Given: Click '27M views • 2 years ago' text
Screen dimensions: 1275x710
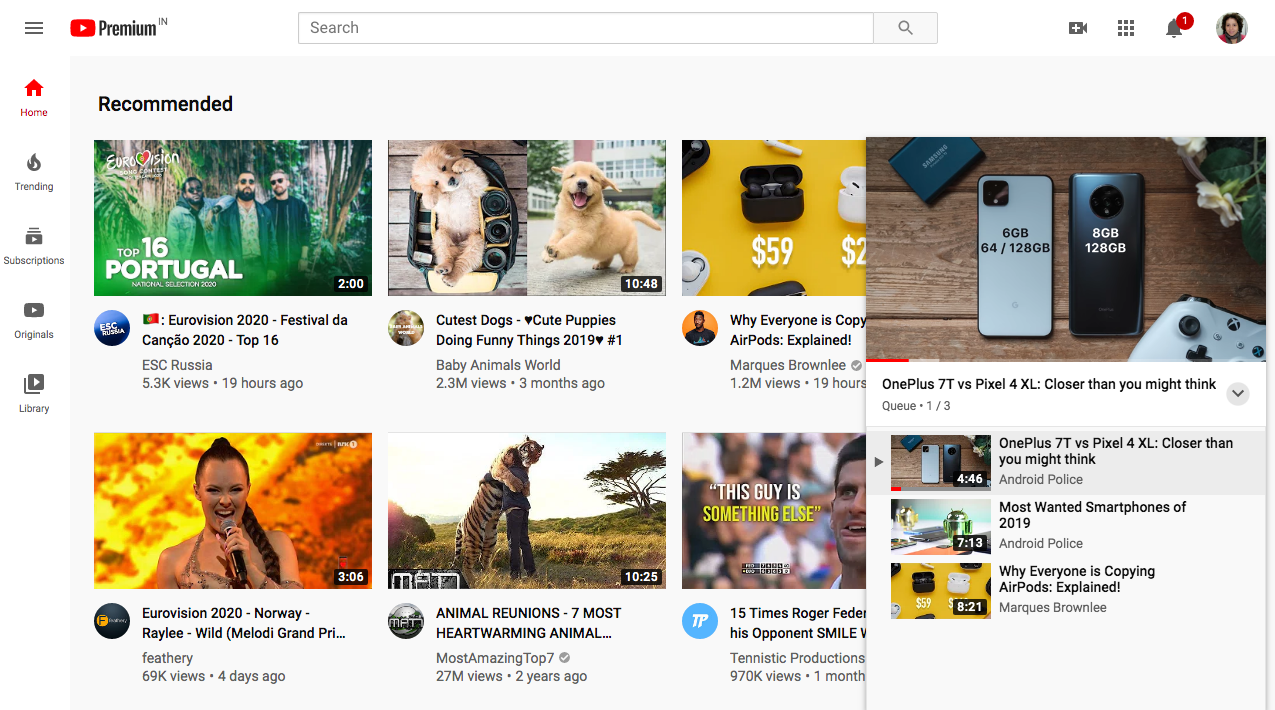Looking at the screenshot, I should [511, 676].
